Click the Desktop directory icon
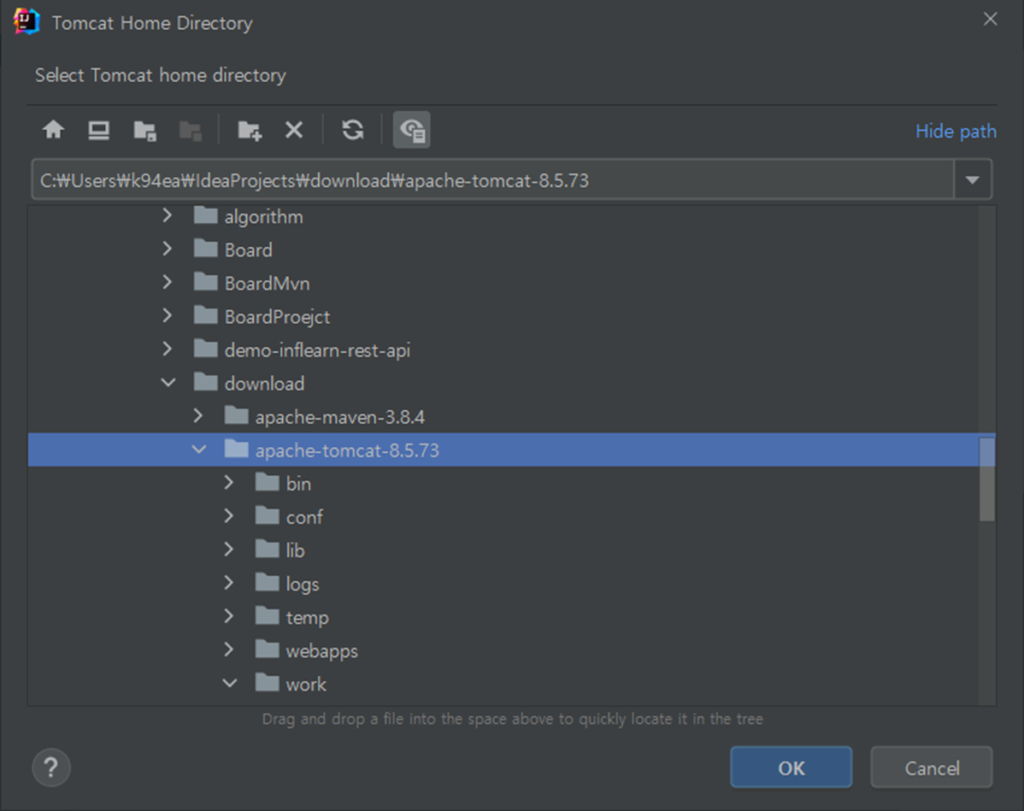The image size is (1024, 811). 98,130
